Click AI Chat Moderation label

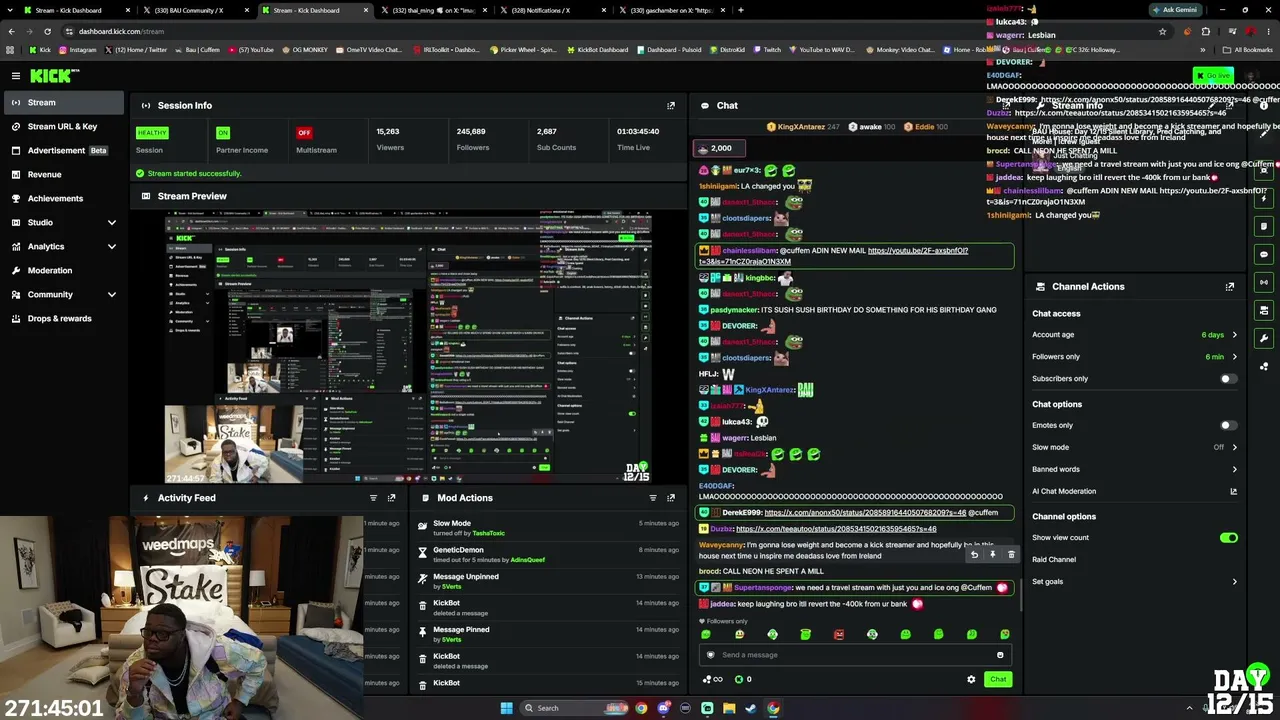(1064, 491)
